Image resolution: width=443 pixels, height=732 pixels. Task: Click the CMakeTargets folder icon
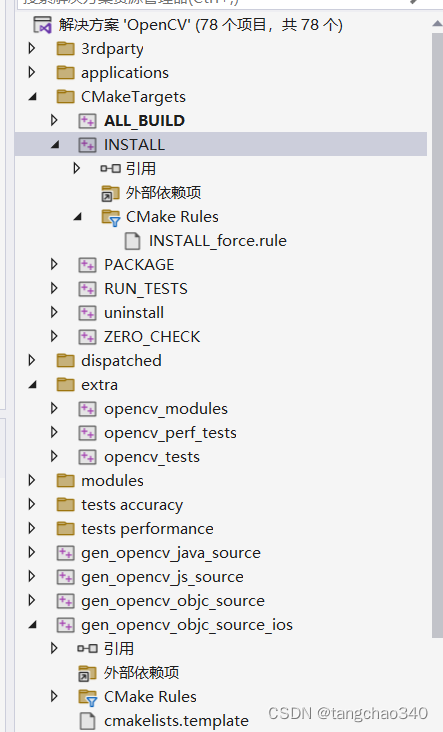65,97
